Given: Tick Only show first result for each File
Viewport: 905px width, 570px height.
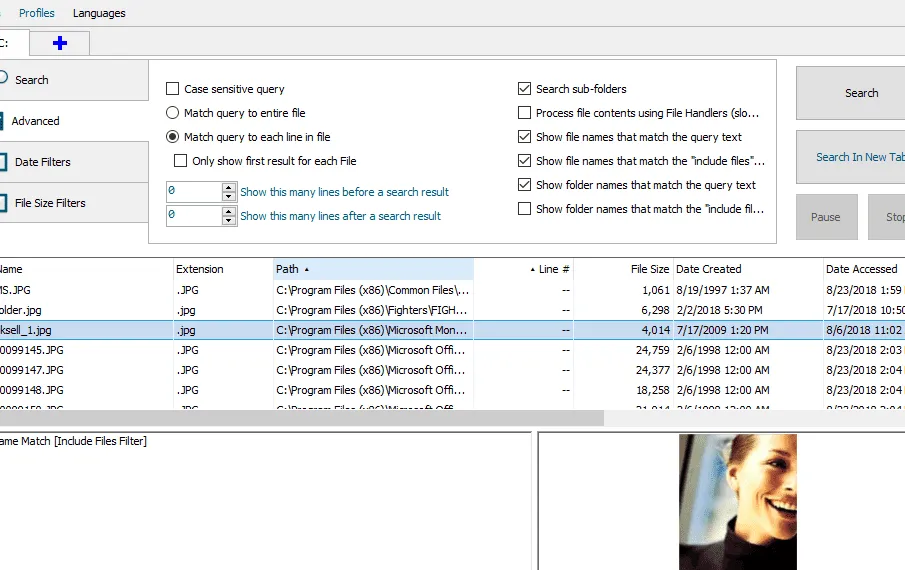Looking at the screenshot, I should (x=181, y=161).
